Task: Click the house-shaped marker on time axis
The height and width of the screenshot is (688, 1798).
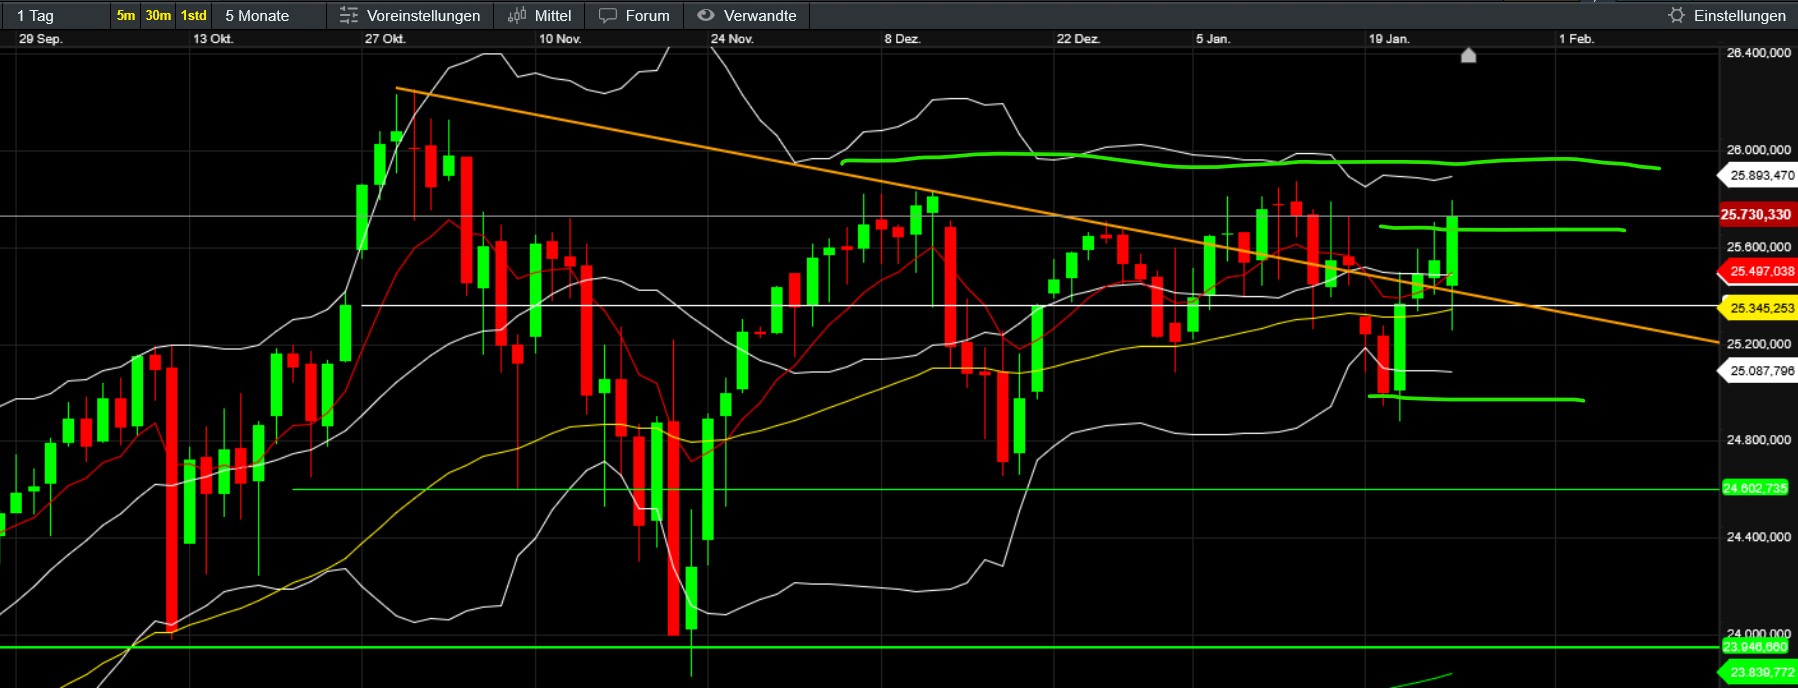Action: coord(1468,55)
